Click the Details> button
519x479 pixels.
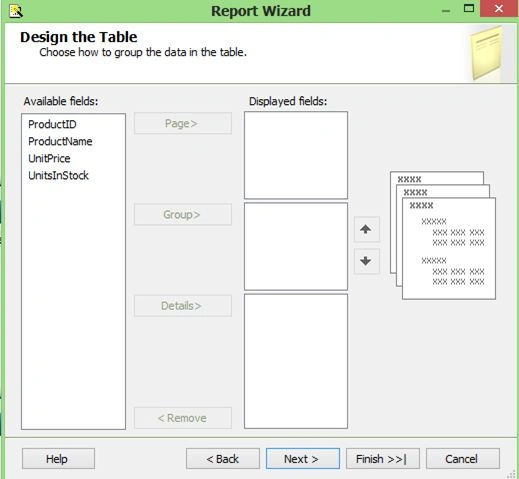pos(183,306)
